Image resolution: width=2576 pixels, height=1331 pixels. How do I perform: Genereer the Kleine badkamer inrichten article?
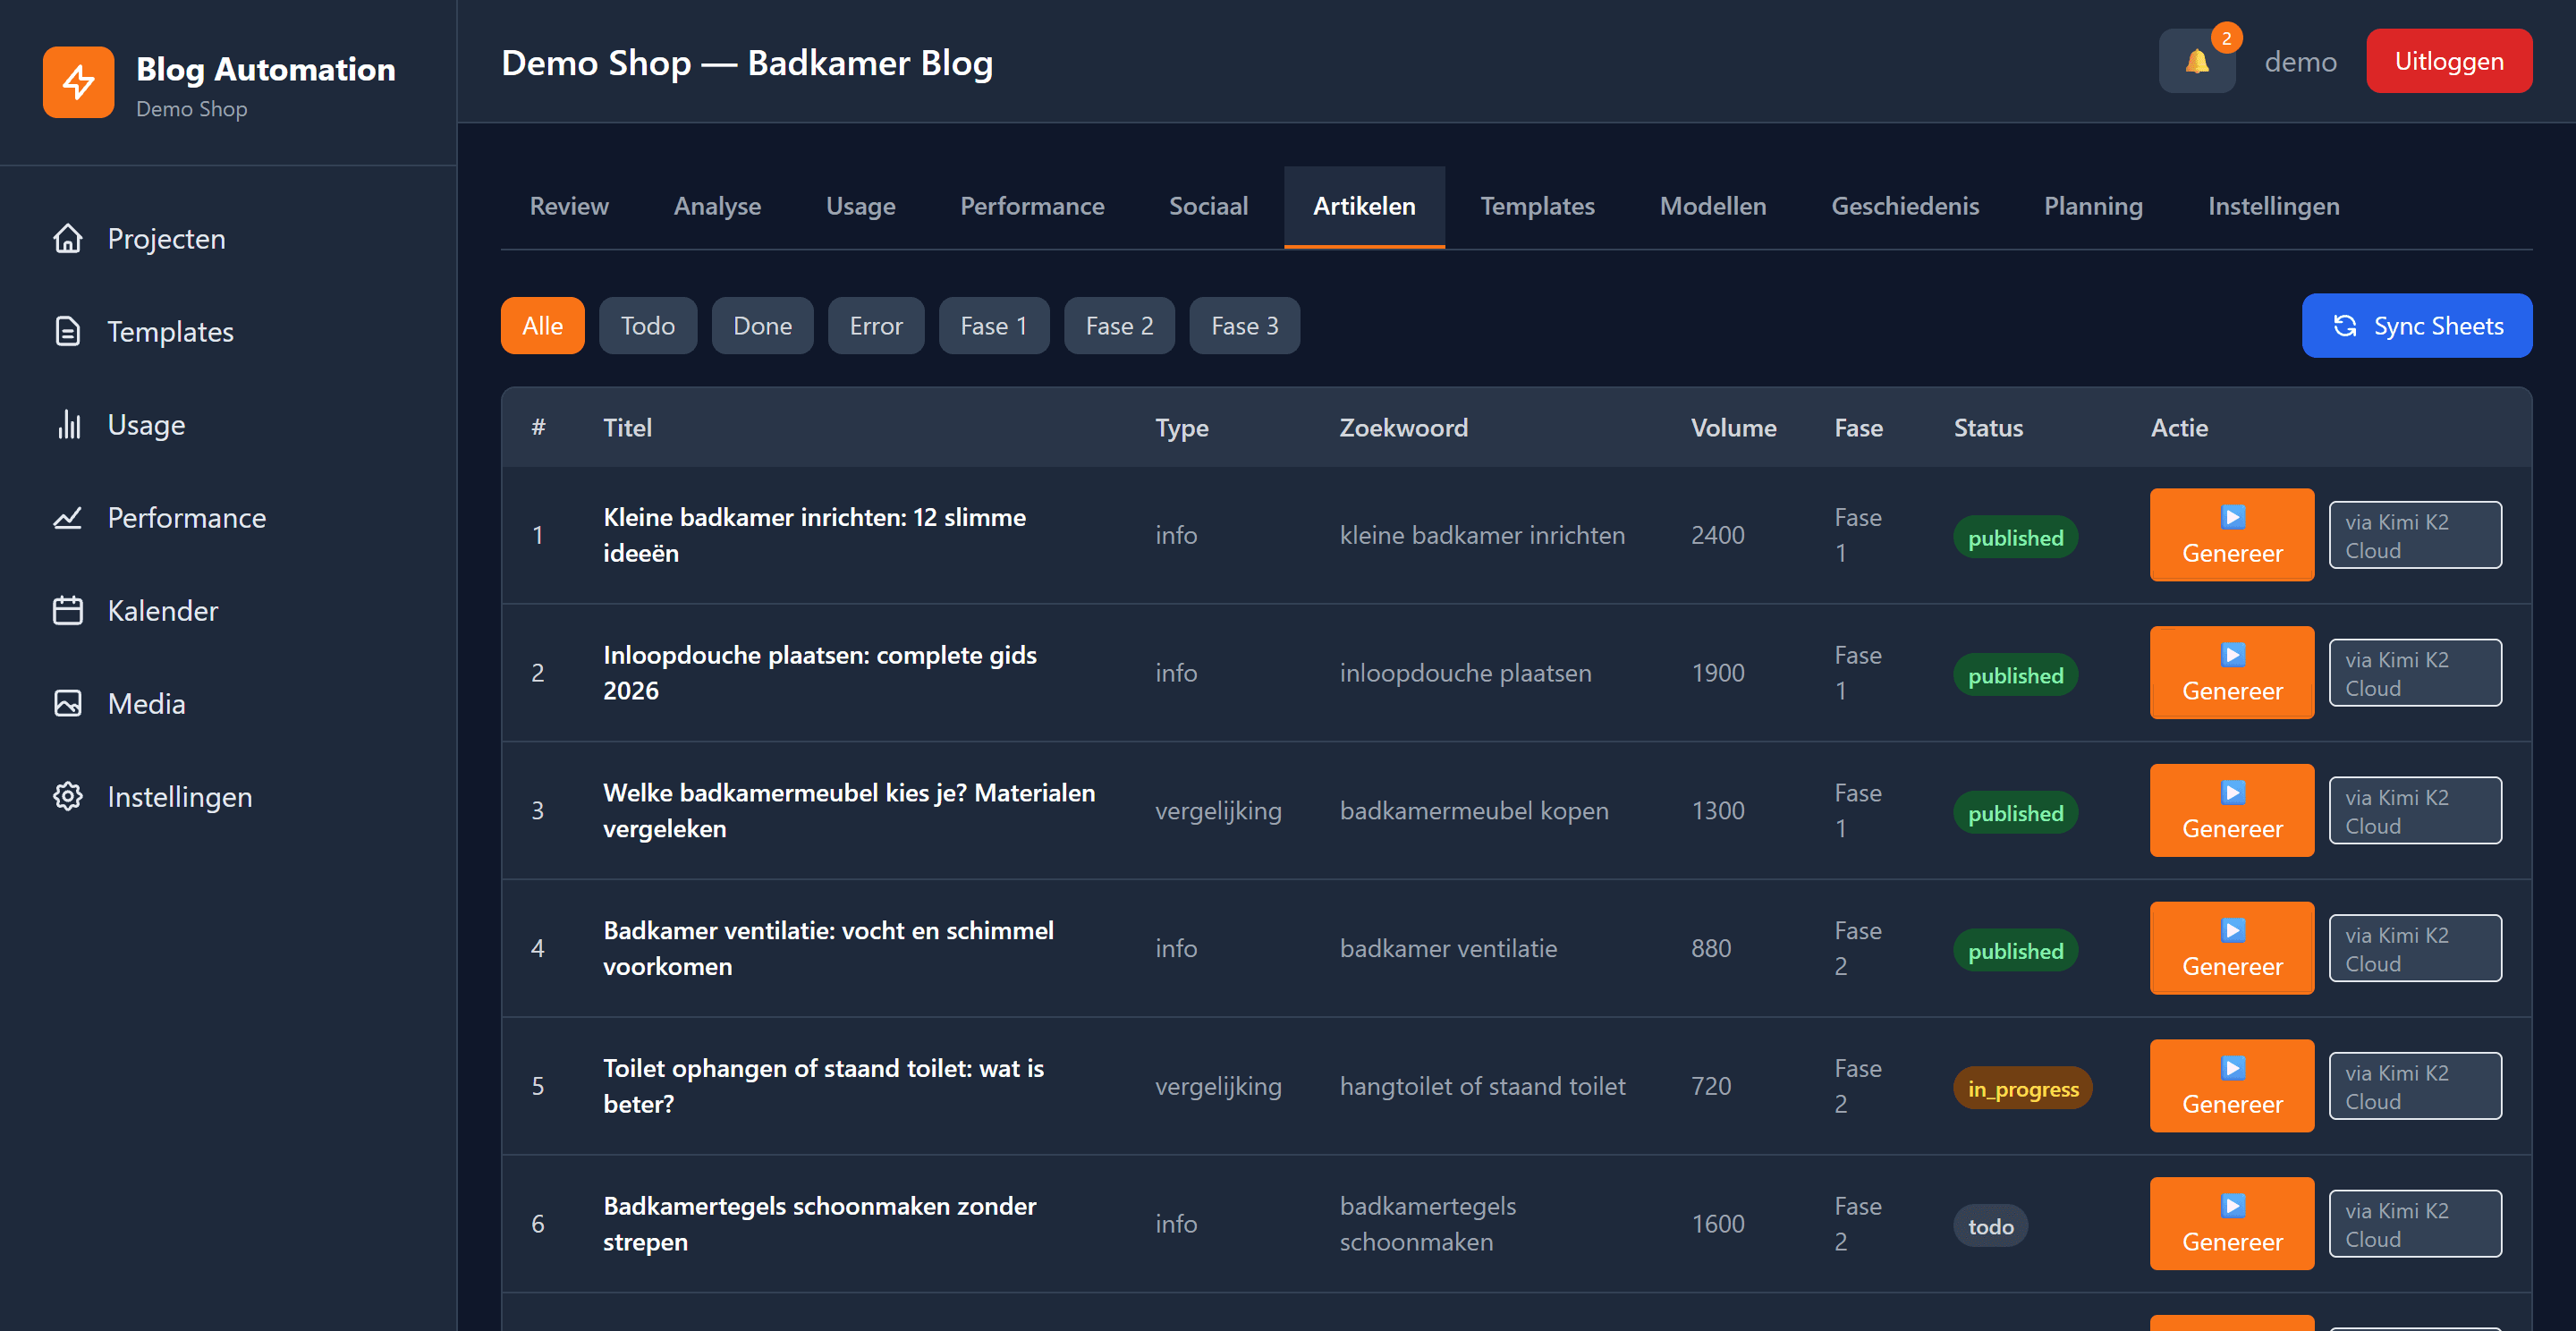pos(2232,535)
